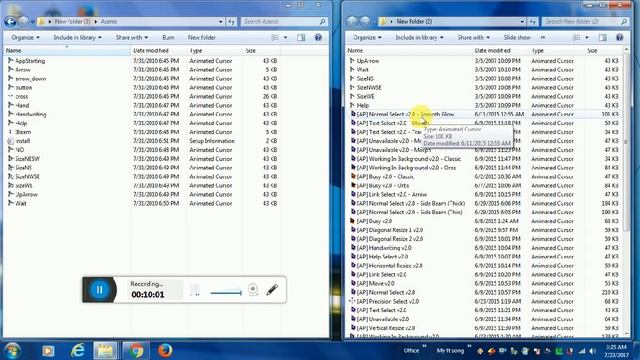Pause the screen recording

(x=99, y=290)
